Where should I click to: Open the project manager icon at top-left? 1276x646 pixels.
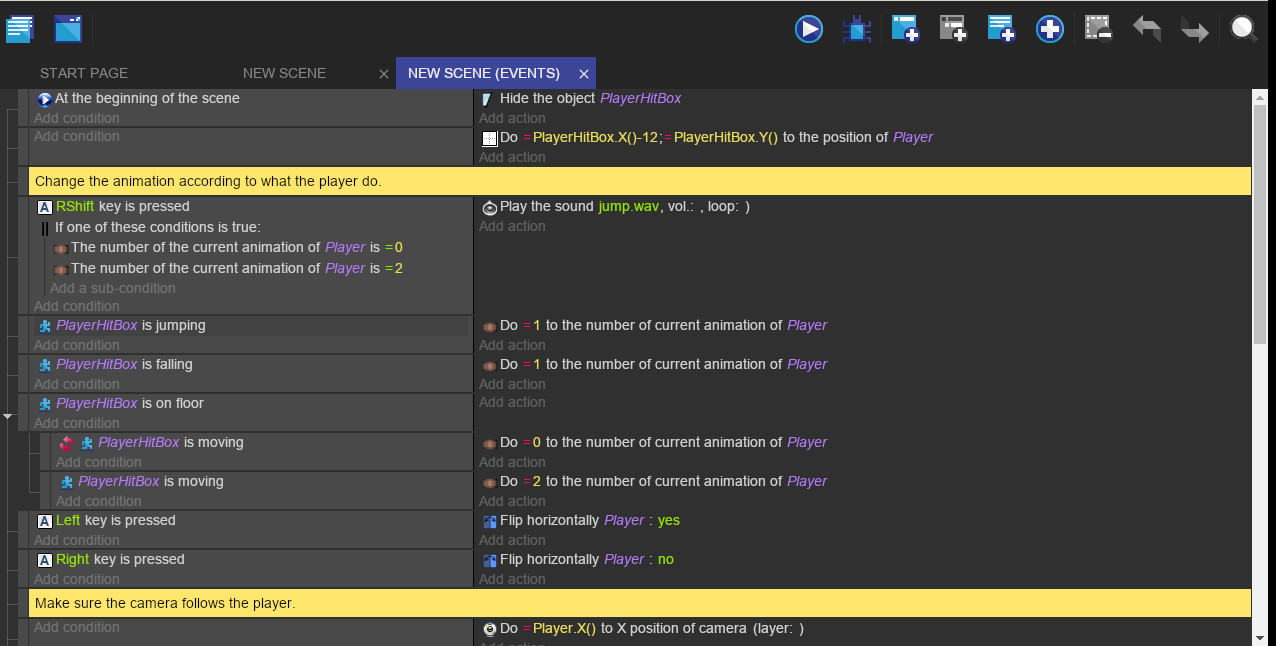tap(20, 29)
